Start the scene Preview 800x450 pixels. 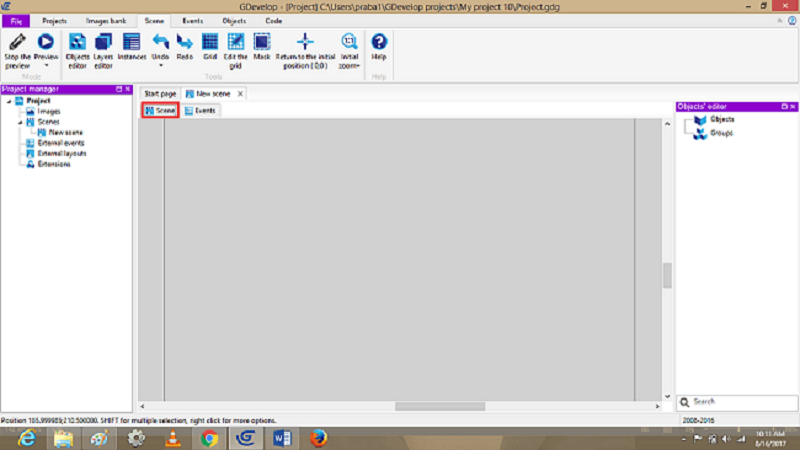click(x=45, y=42)
